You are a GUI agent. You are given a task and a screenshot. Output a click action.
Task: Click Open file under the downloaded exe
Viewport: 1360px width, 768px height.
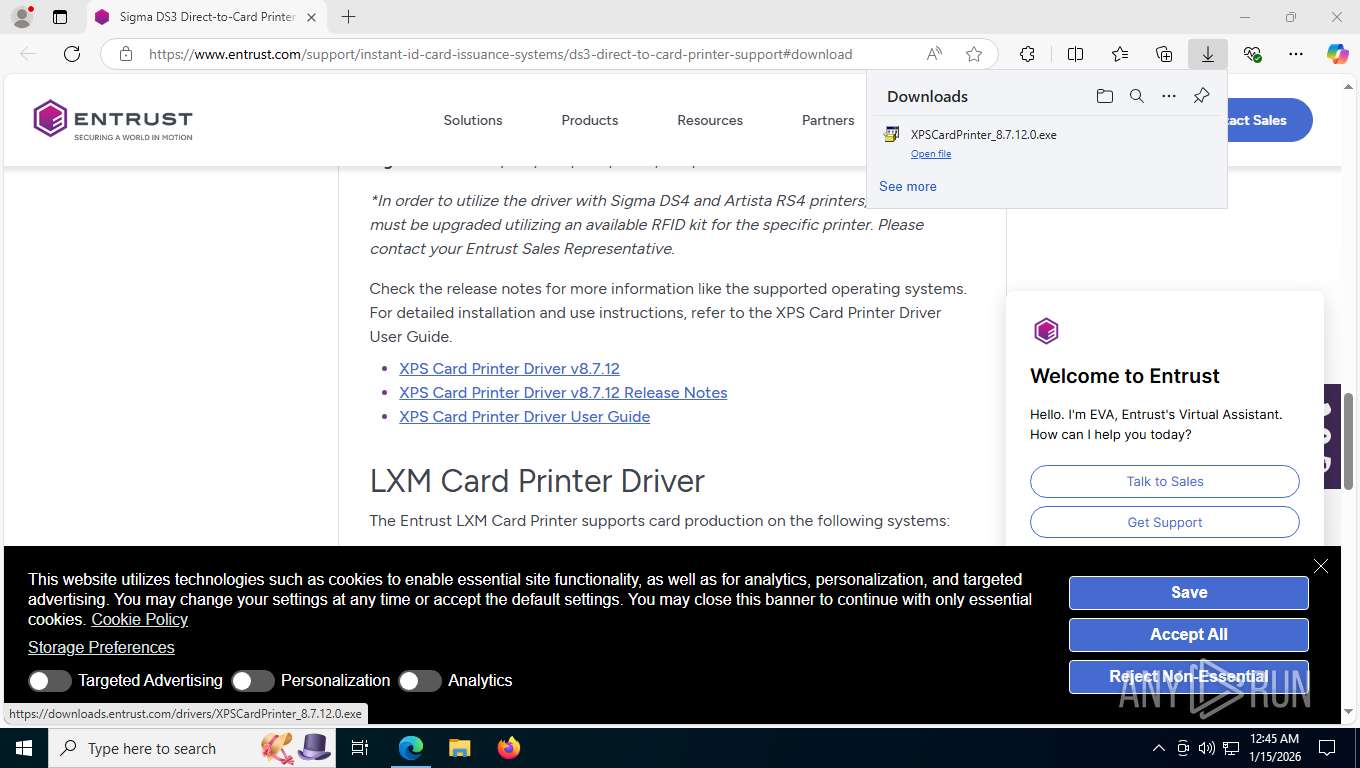tap(931, 154)
